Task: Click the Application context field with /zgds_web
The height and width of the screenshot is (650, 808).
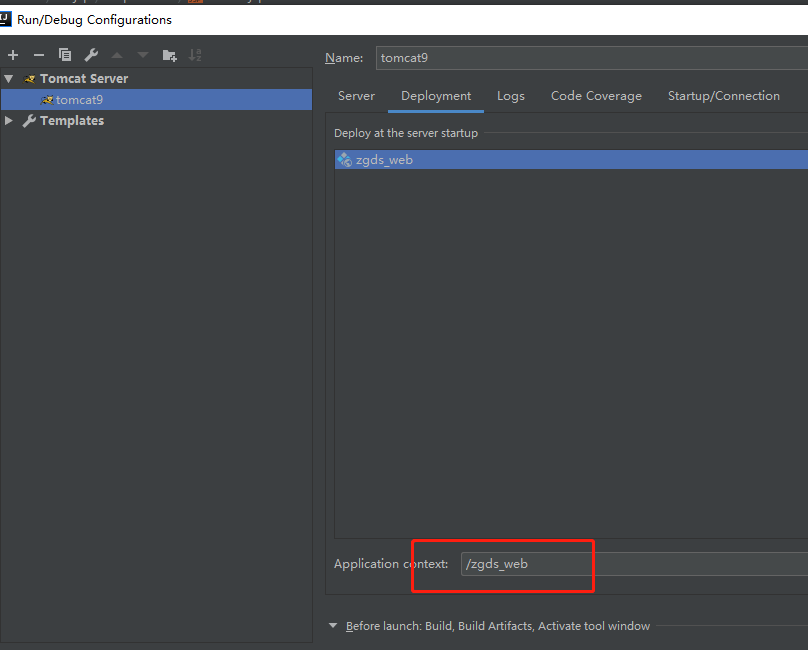Action: click(634, 564)
